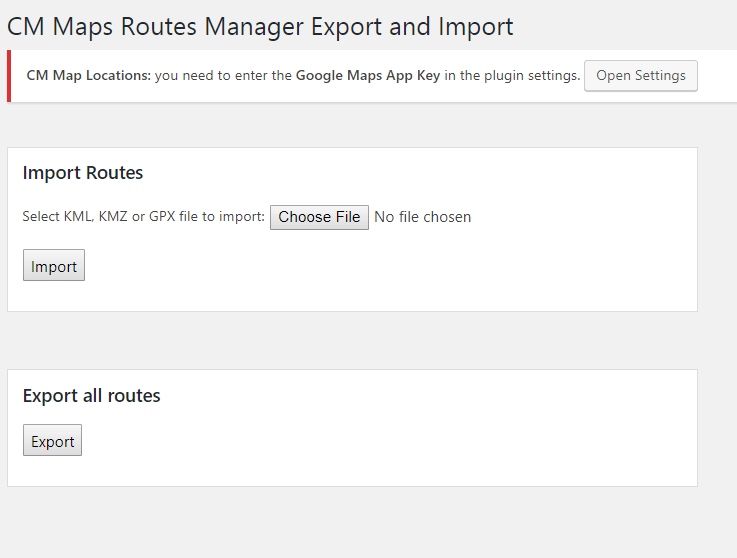The width and height of the screenshot is (737, 558).
Task: Click the blank gray area below the Export panel
Action: [350, 522]
